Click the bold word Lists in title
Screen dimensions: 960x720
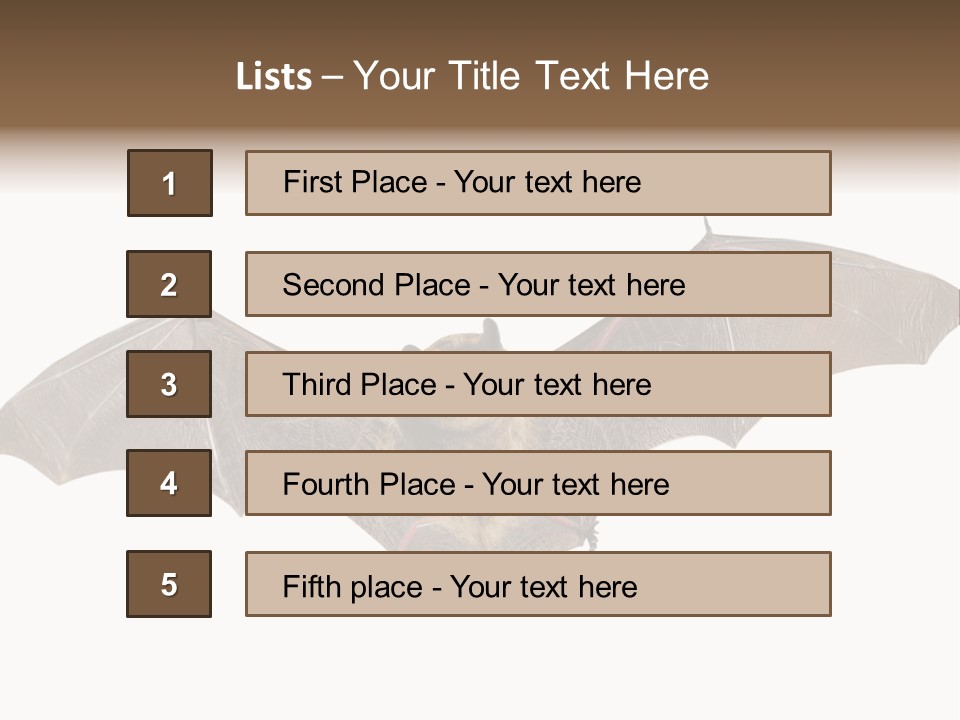pos(274,76)
